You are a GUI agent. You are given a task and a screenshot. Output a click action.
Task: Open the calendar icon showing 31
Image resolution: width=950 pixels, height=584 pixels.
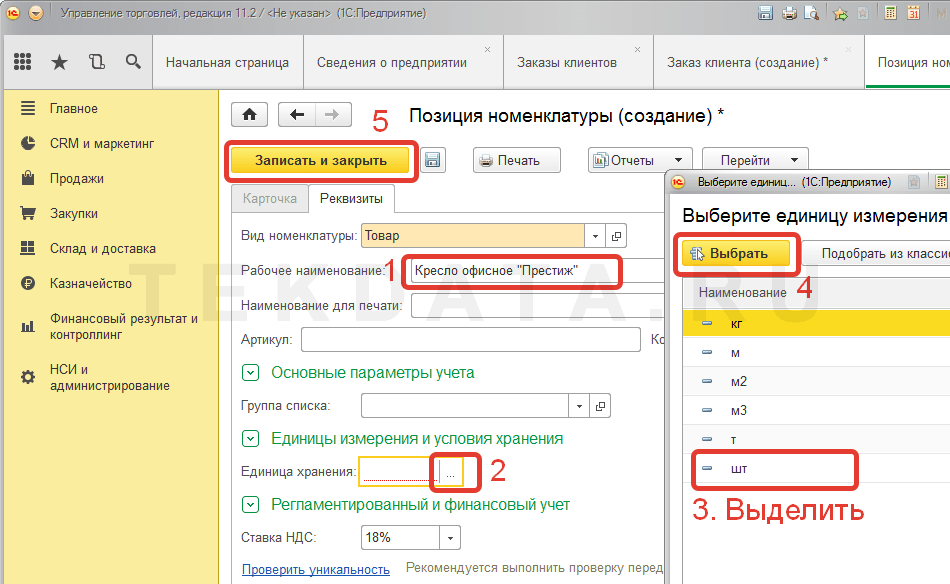pyautogui.click(x=914, y=13)
